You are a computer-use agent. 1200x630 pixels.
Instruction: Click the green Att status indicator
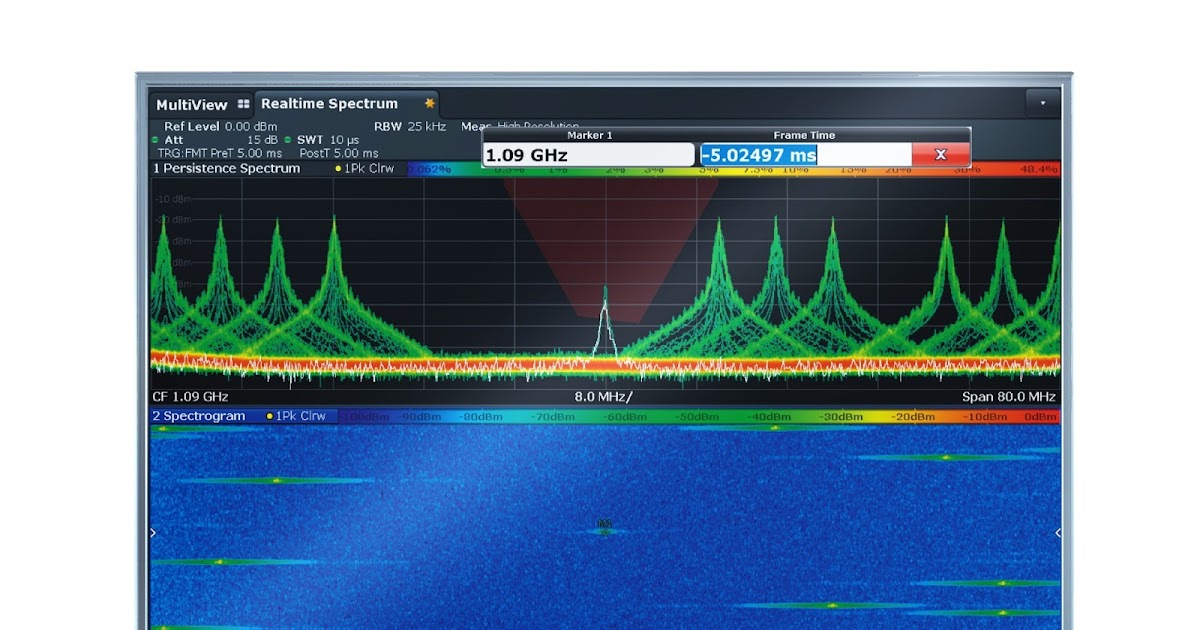click(x=155, y=140)
